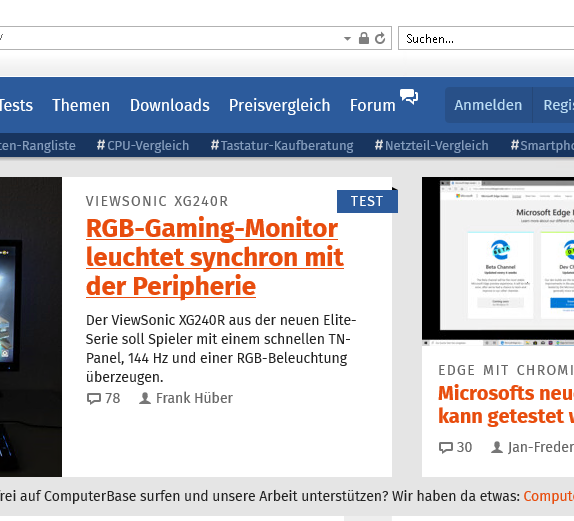The image size is (574, 521).
Task: Click the 30 comments count
Action: pyautogui.click(x=465, y=447)
